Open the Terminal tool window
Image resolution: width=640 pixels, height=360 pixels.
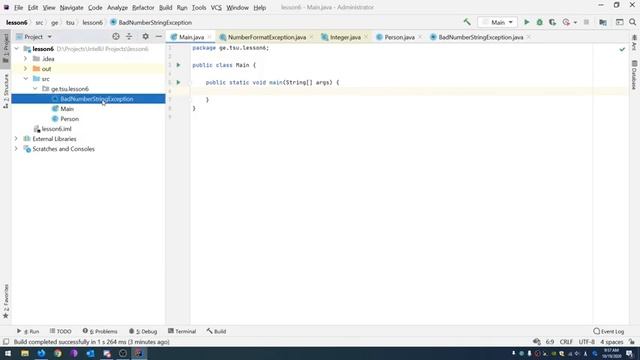[x=182, y=331]
